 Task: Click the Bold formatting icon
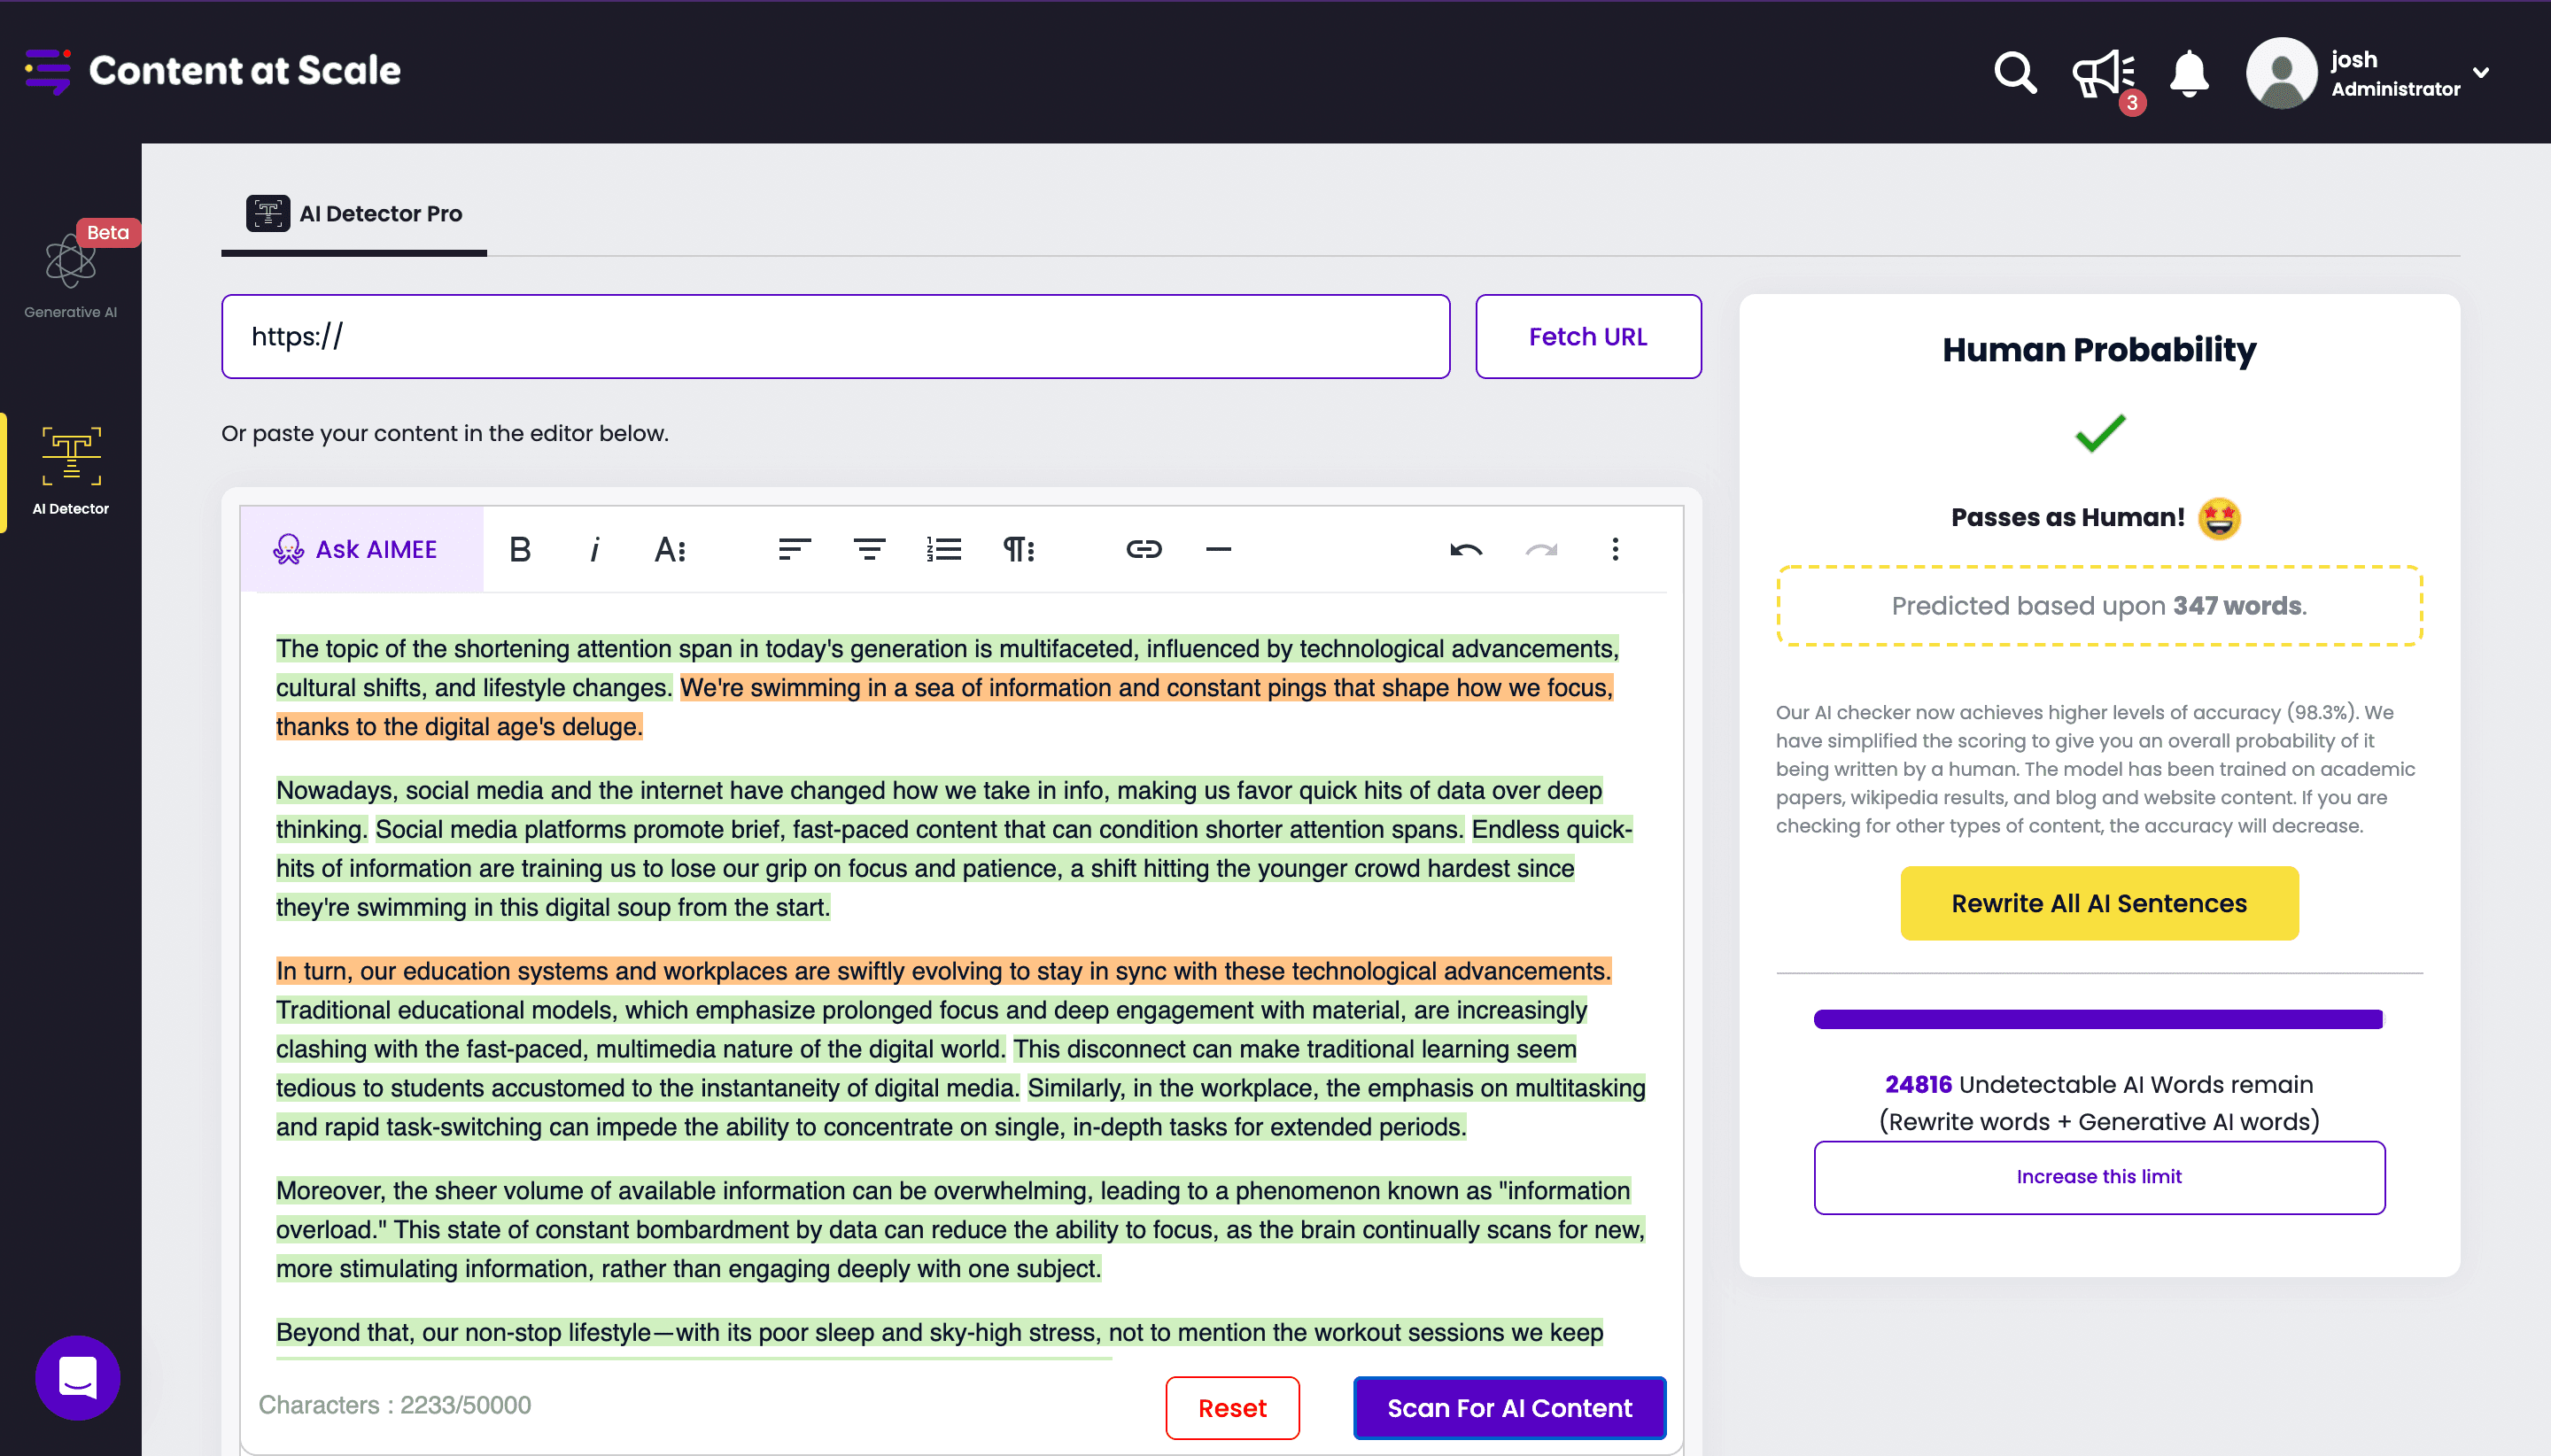click(x=519, y=549)
